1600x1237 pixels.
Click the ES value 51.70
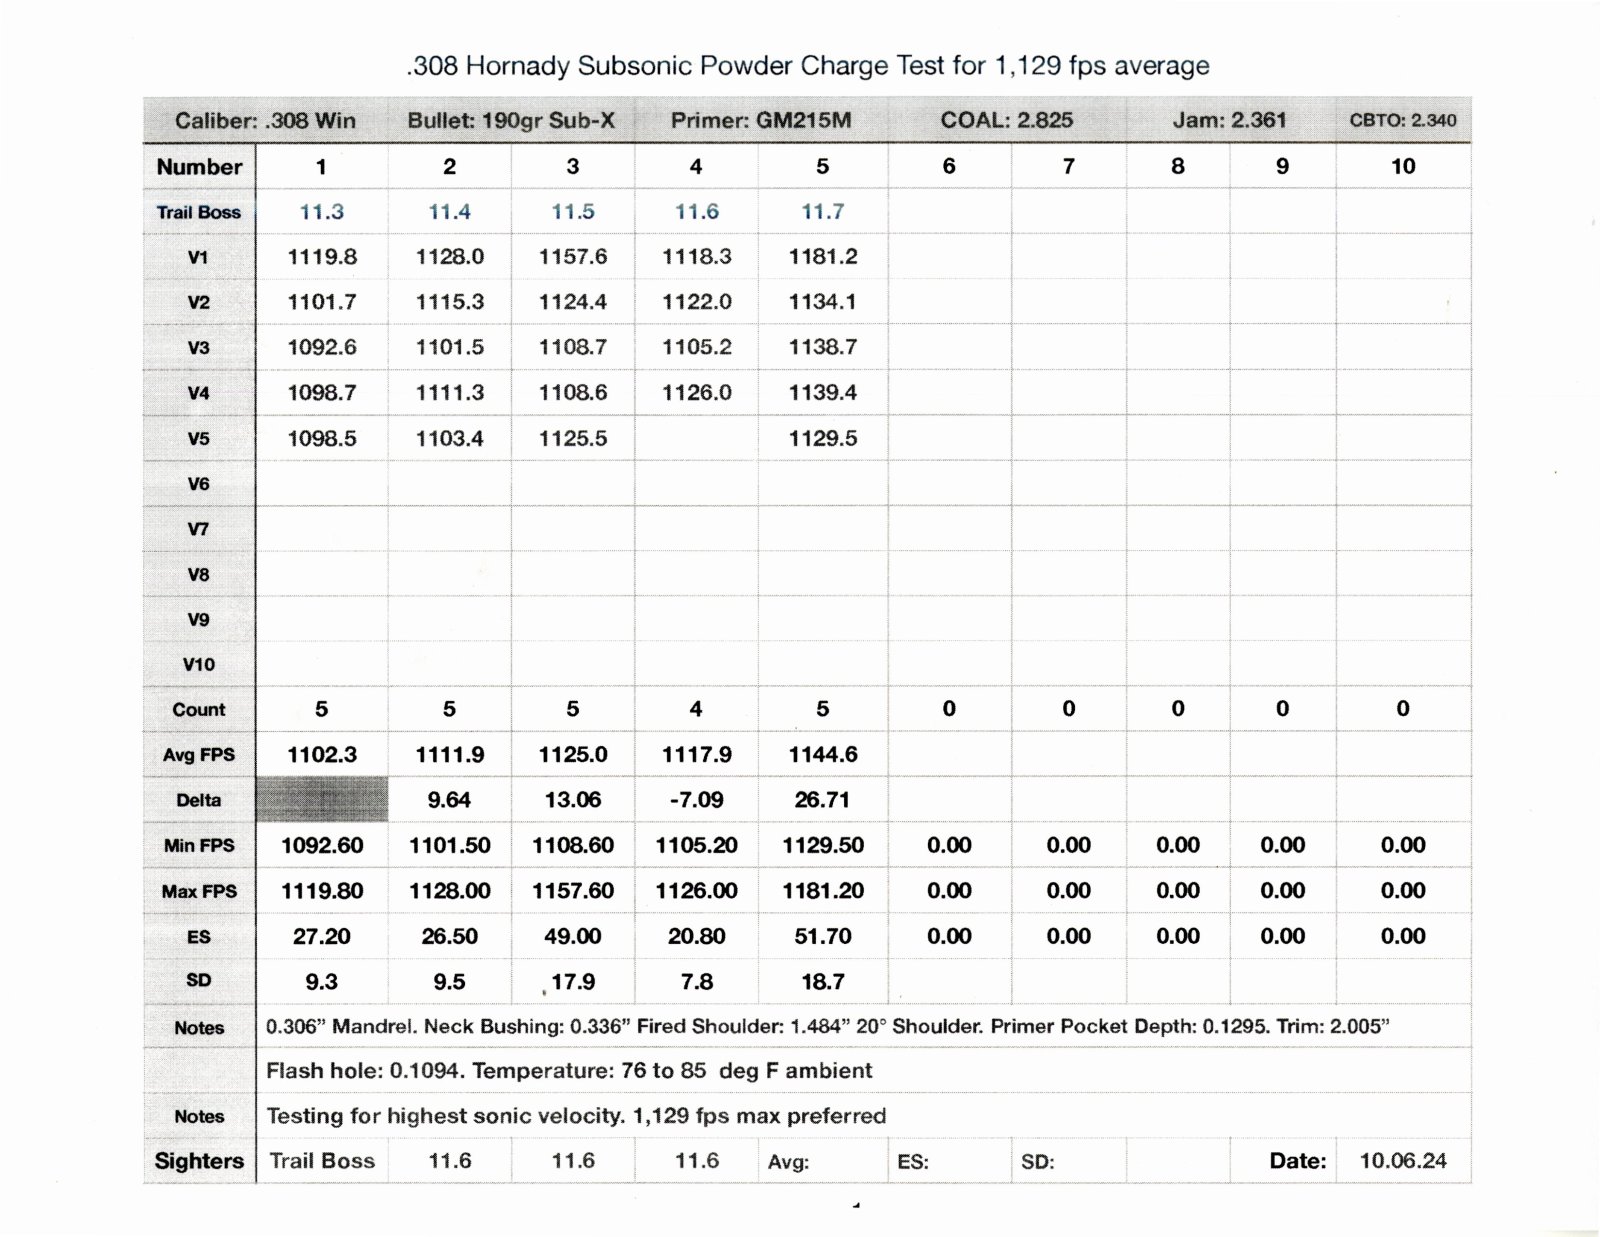point(822,937)
